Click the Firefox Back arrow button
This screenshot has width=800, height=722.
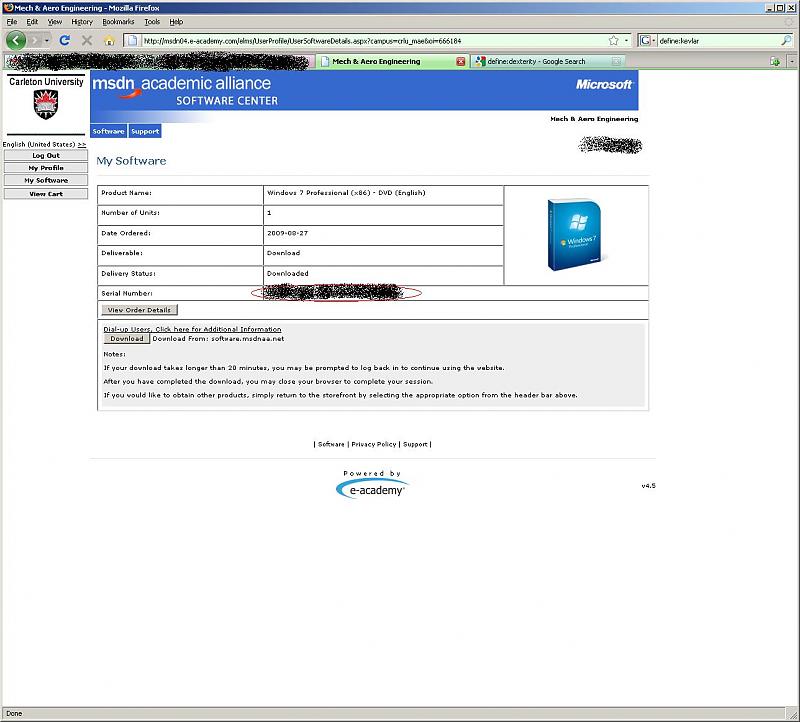[x=16, y=40]
